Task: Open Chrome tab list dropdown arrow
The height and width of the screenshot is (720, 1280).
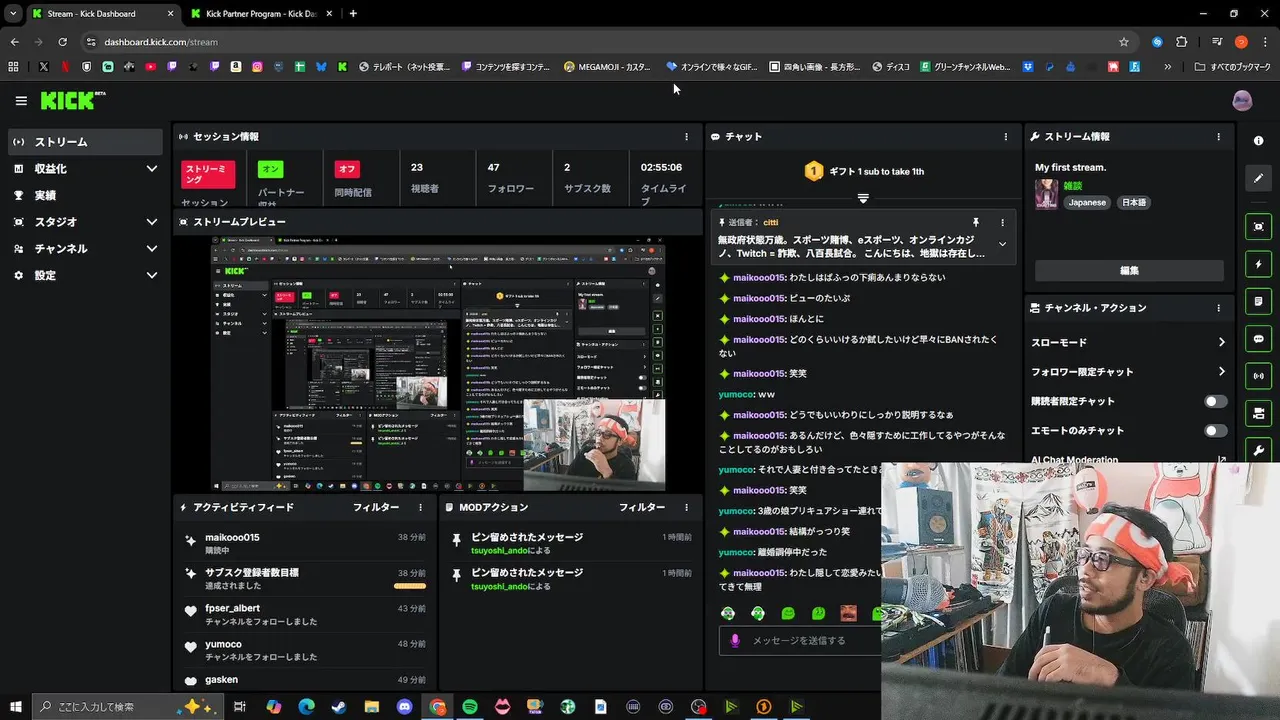Action: [x=13, y=13]
